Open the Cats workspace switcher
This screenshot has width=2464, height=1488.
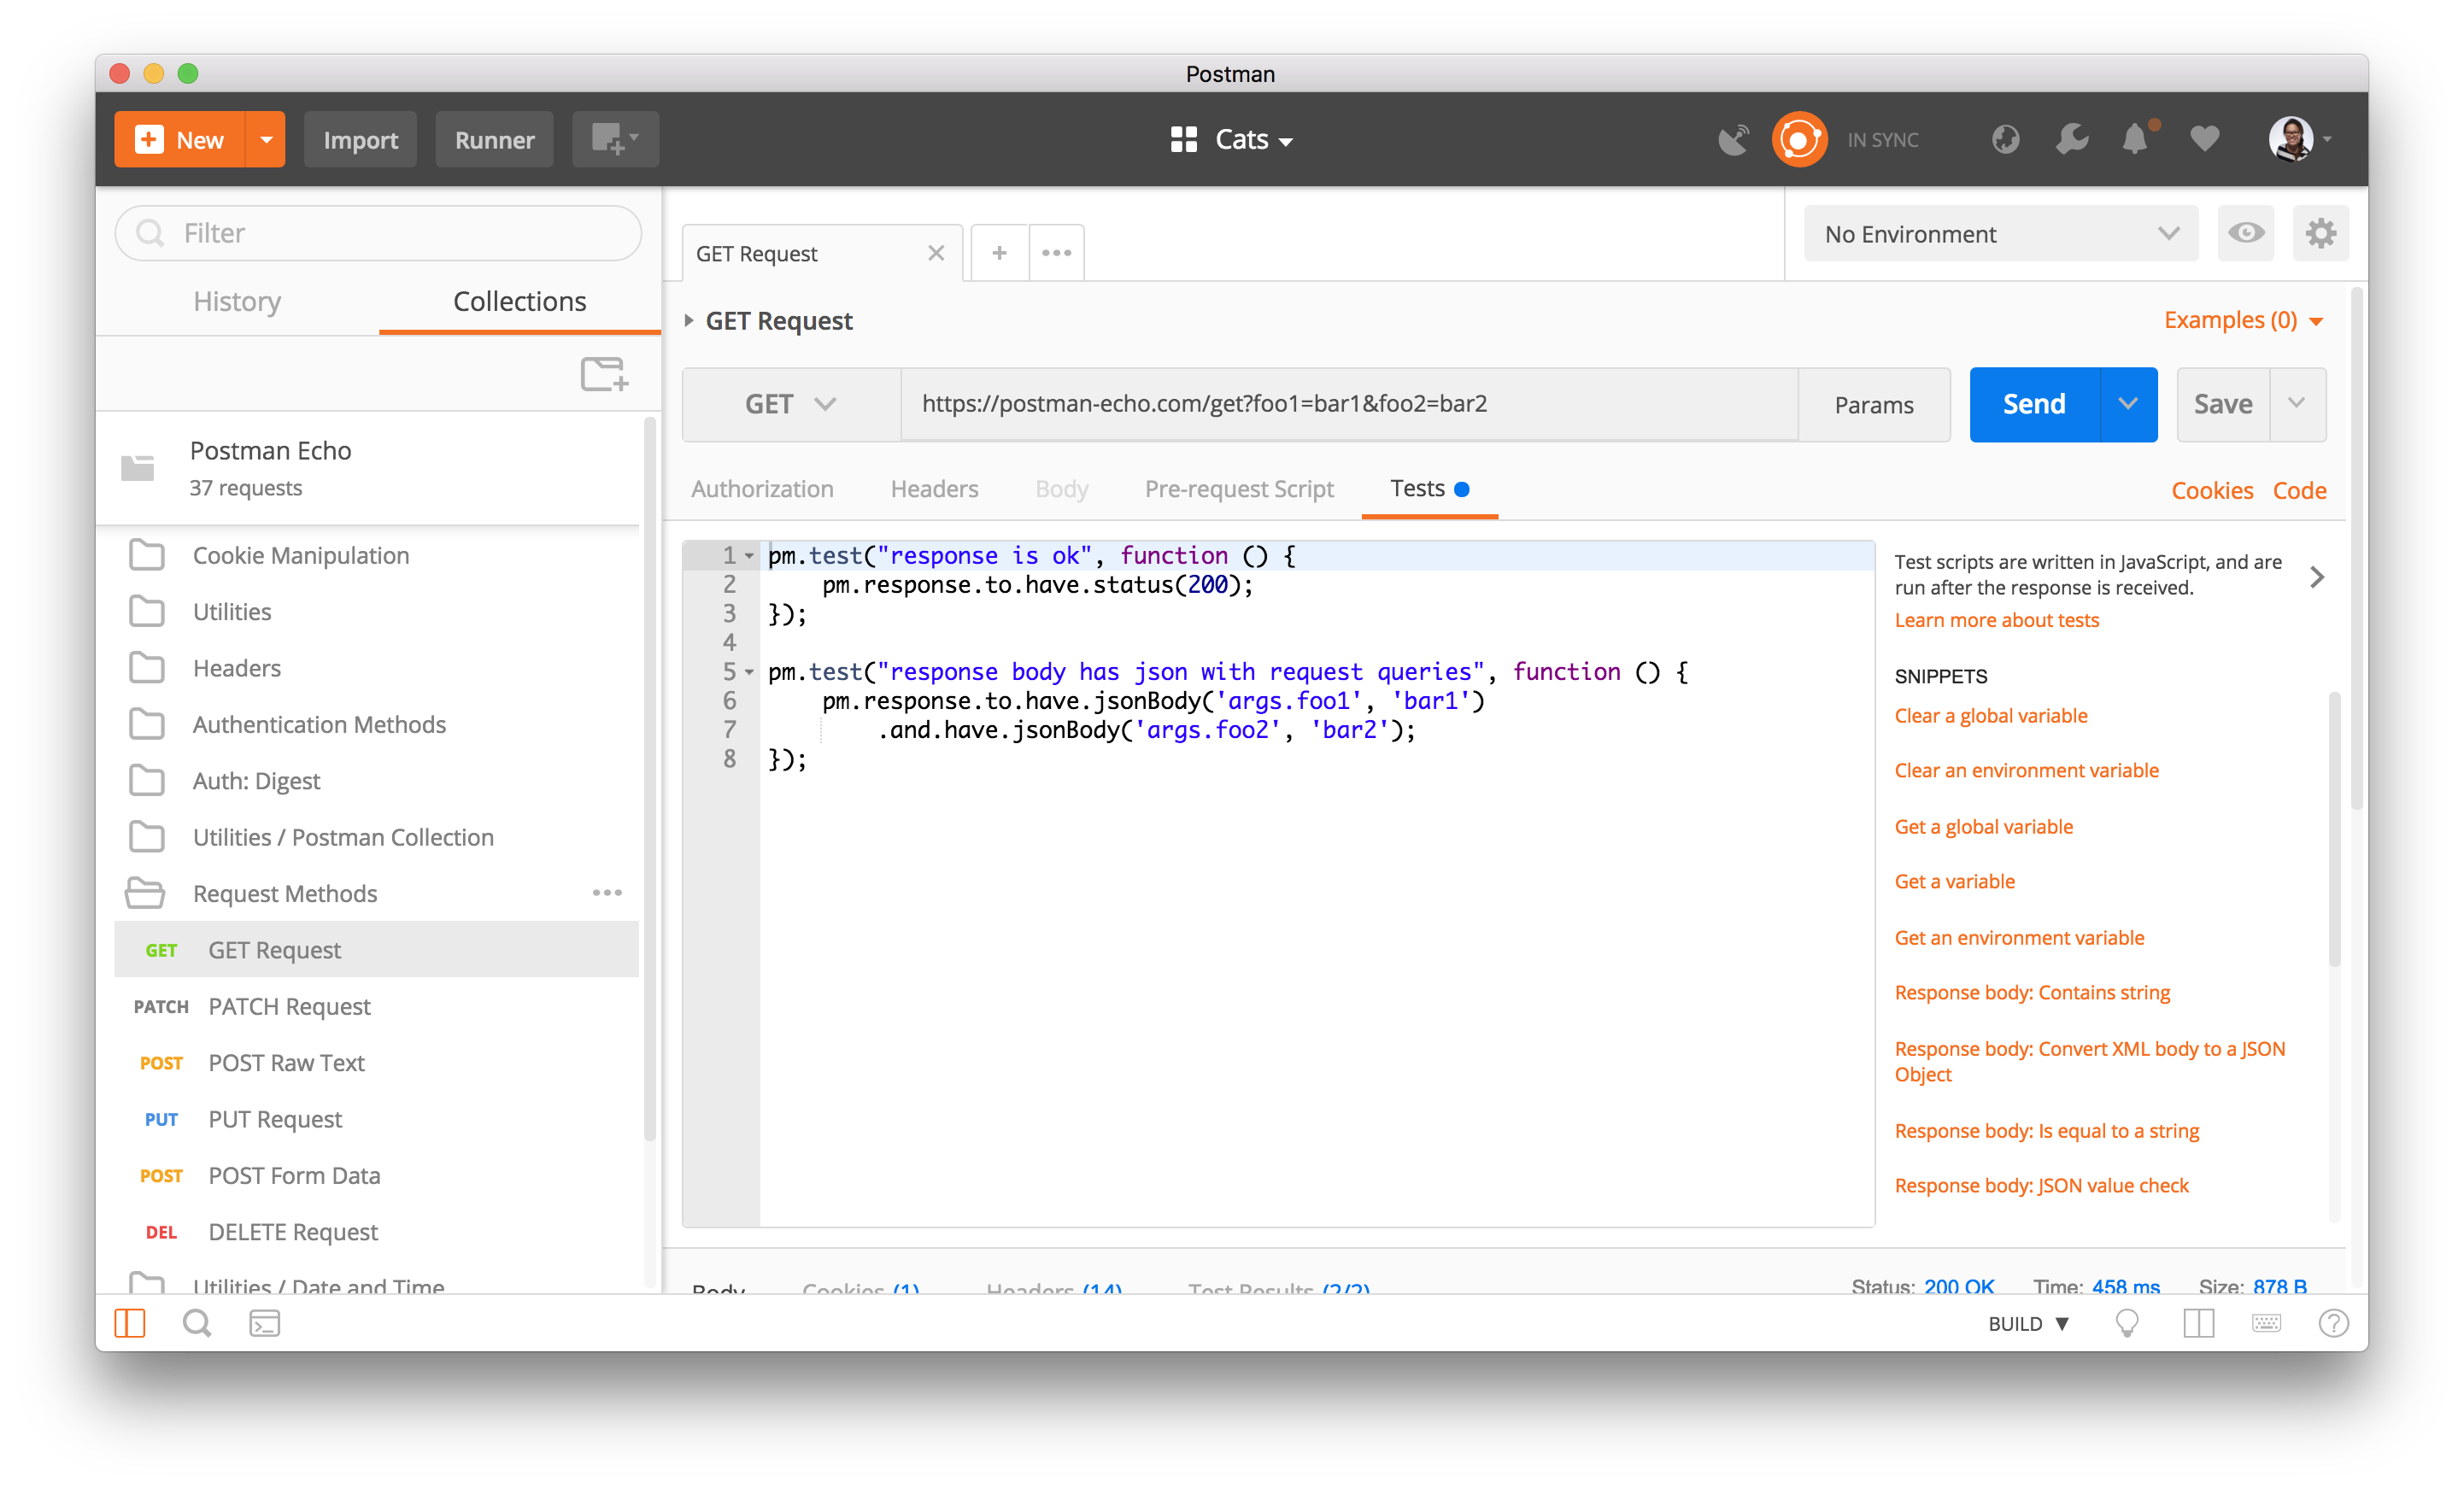tap(1232, 140)
